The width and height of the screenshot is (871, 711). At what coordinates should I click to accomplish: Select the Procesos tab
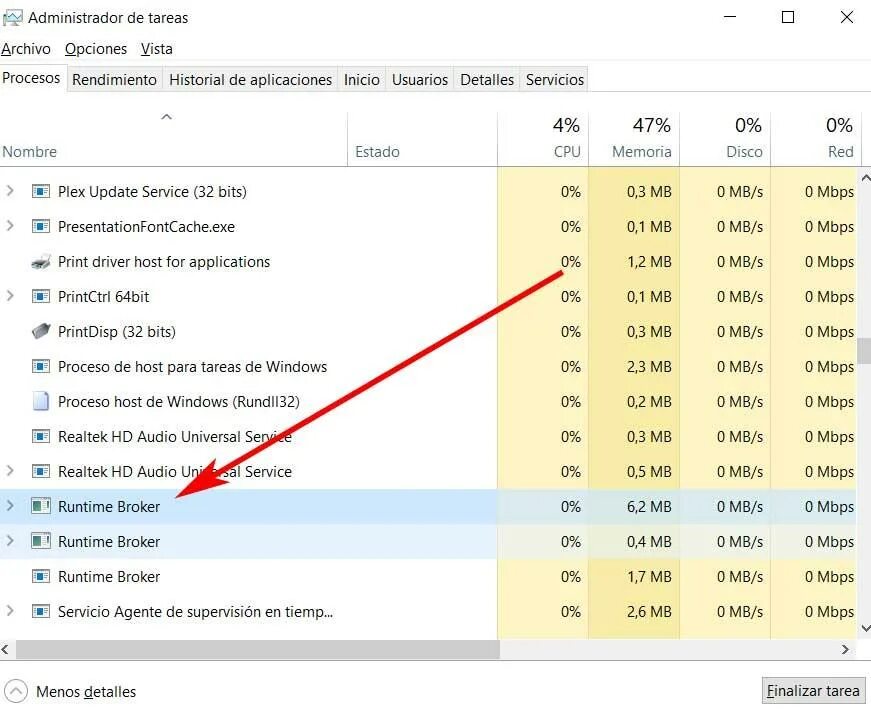(x=31, y=78)
